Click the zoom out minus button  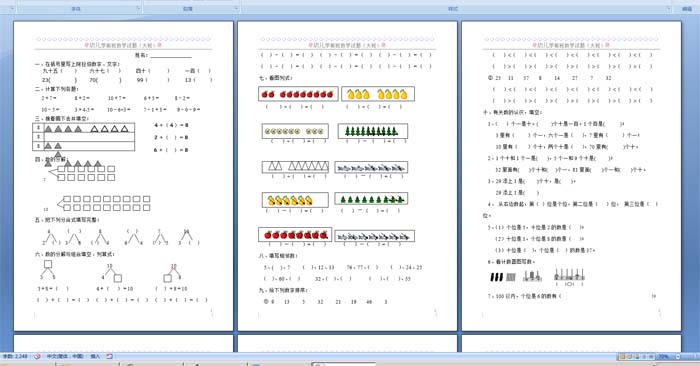678,357
